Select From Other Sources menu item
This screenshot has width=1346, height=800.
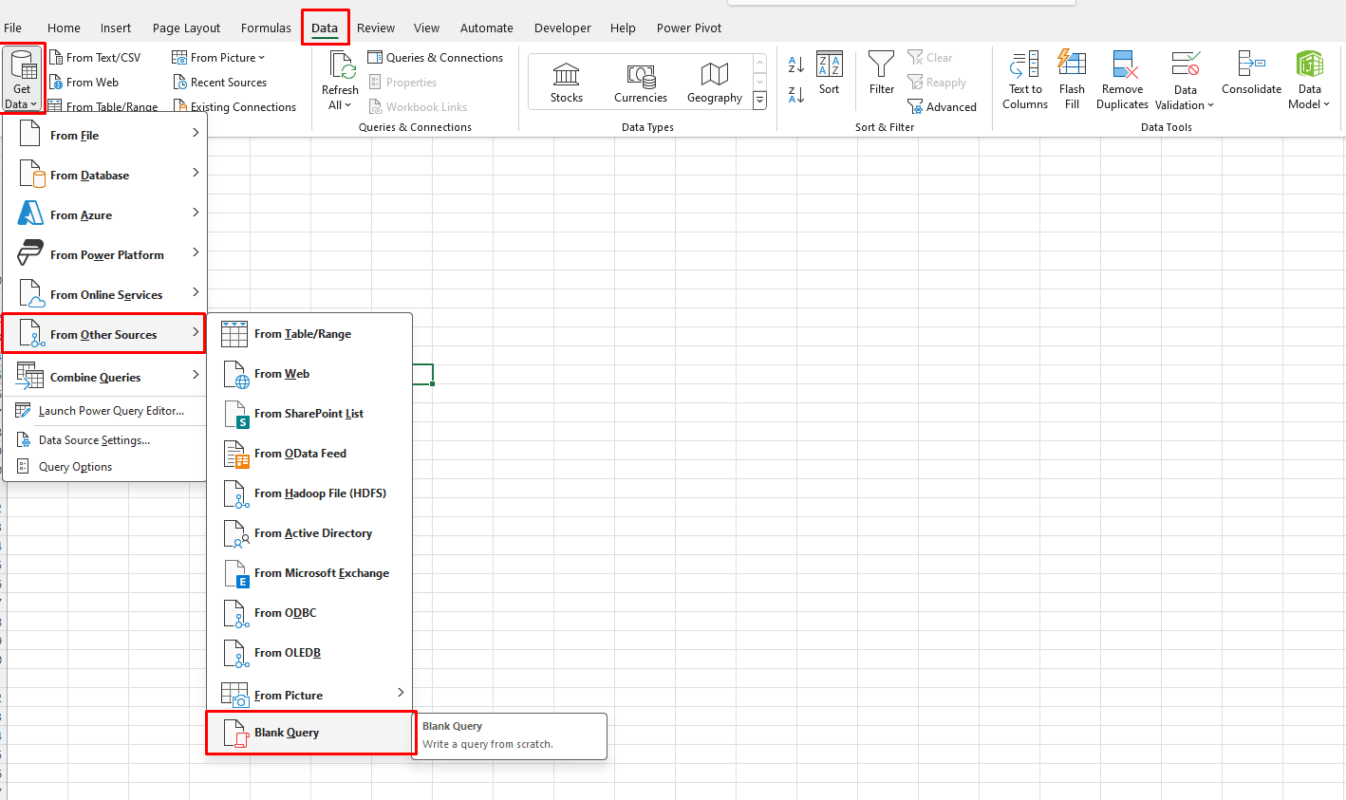click(x=104, y=334)
